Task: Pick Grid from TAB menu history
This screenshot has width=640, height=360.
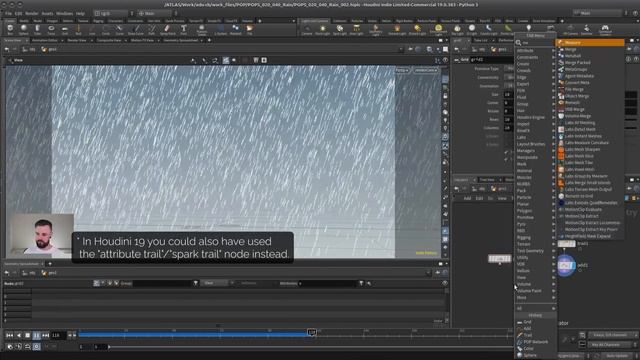Action: pos(535,322)
